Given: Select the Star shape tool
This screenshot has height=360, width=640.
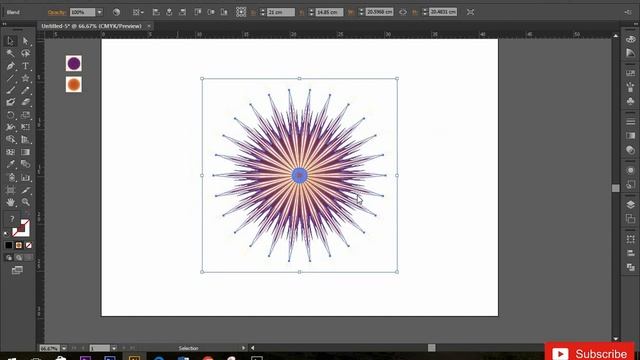Looking at the screenshot, I should click(x=25, y=78).
